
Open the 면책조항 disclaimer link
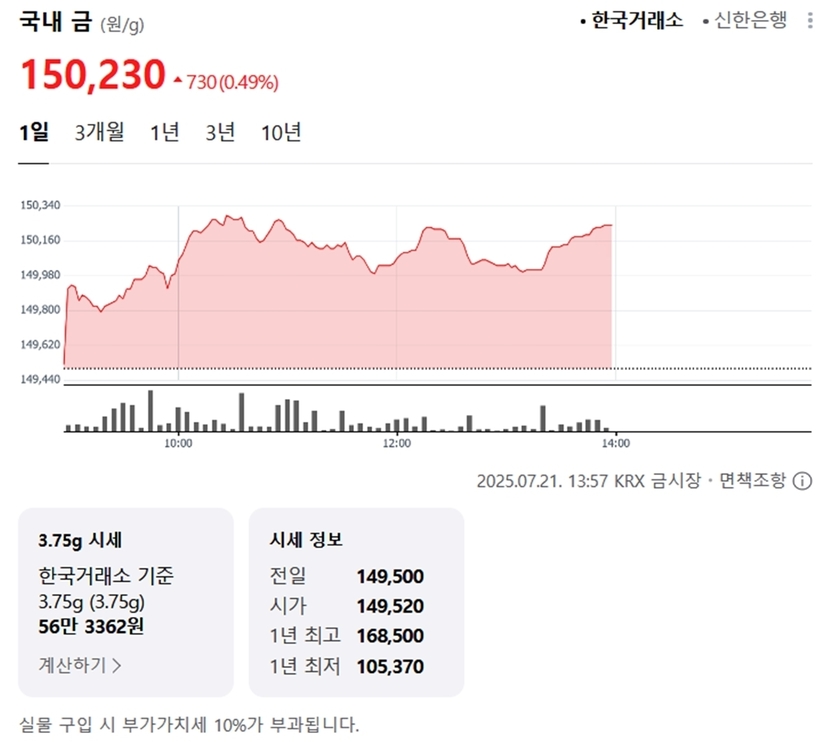[x=752, y=481]
